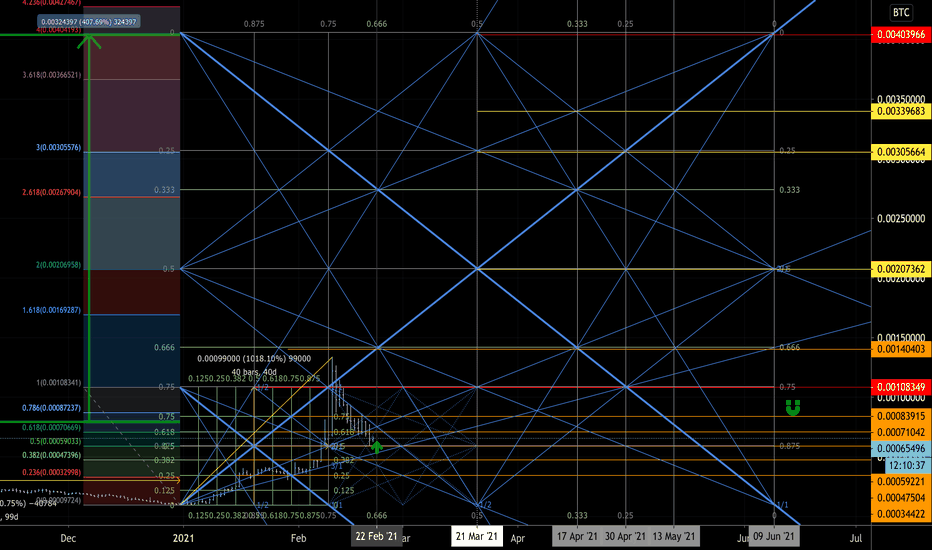
Task: Select the yellow 0.00339683 price label
Action: tap(901, 112)
